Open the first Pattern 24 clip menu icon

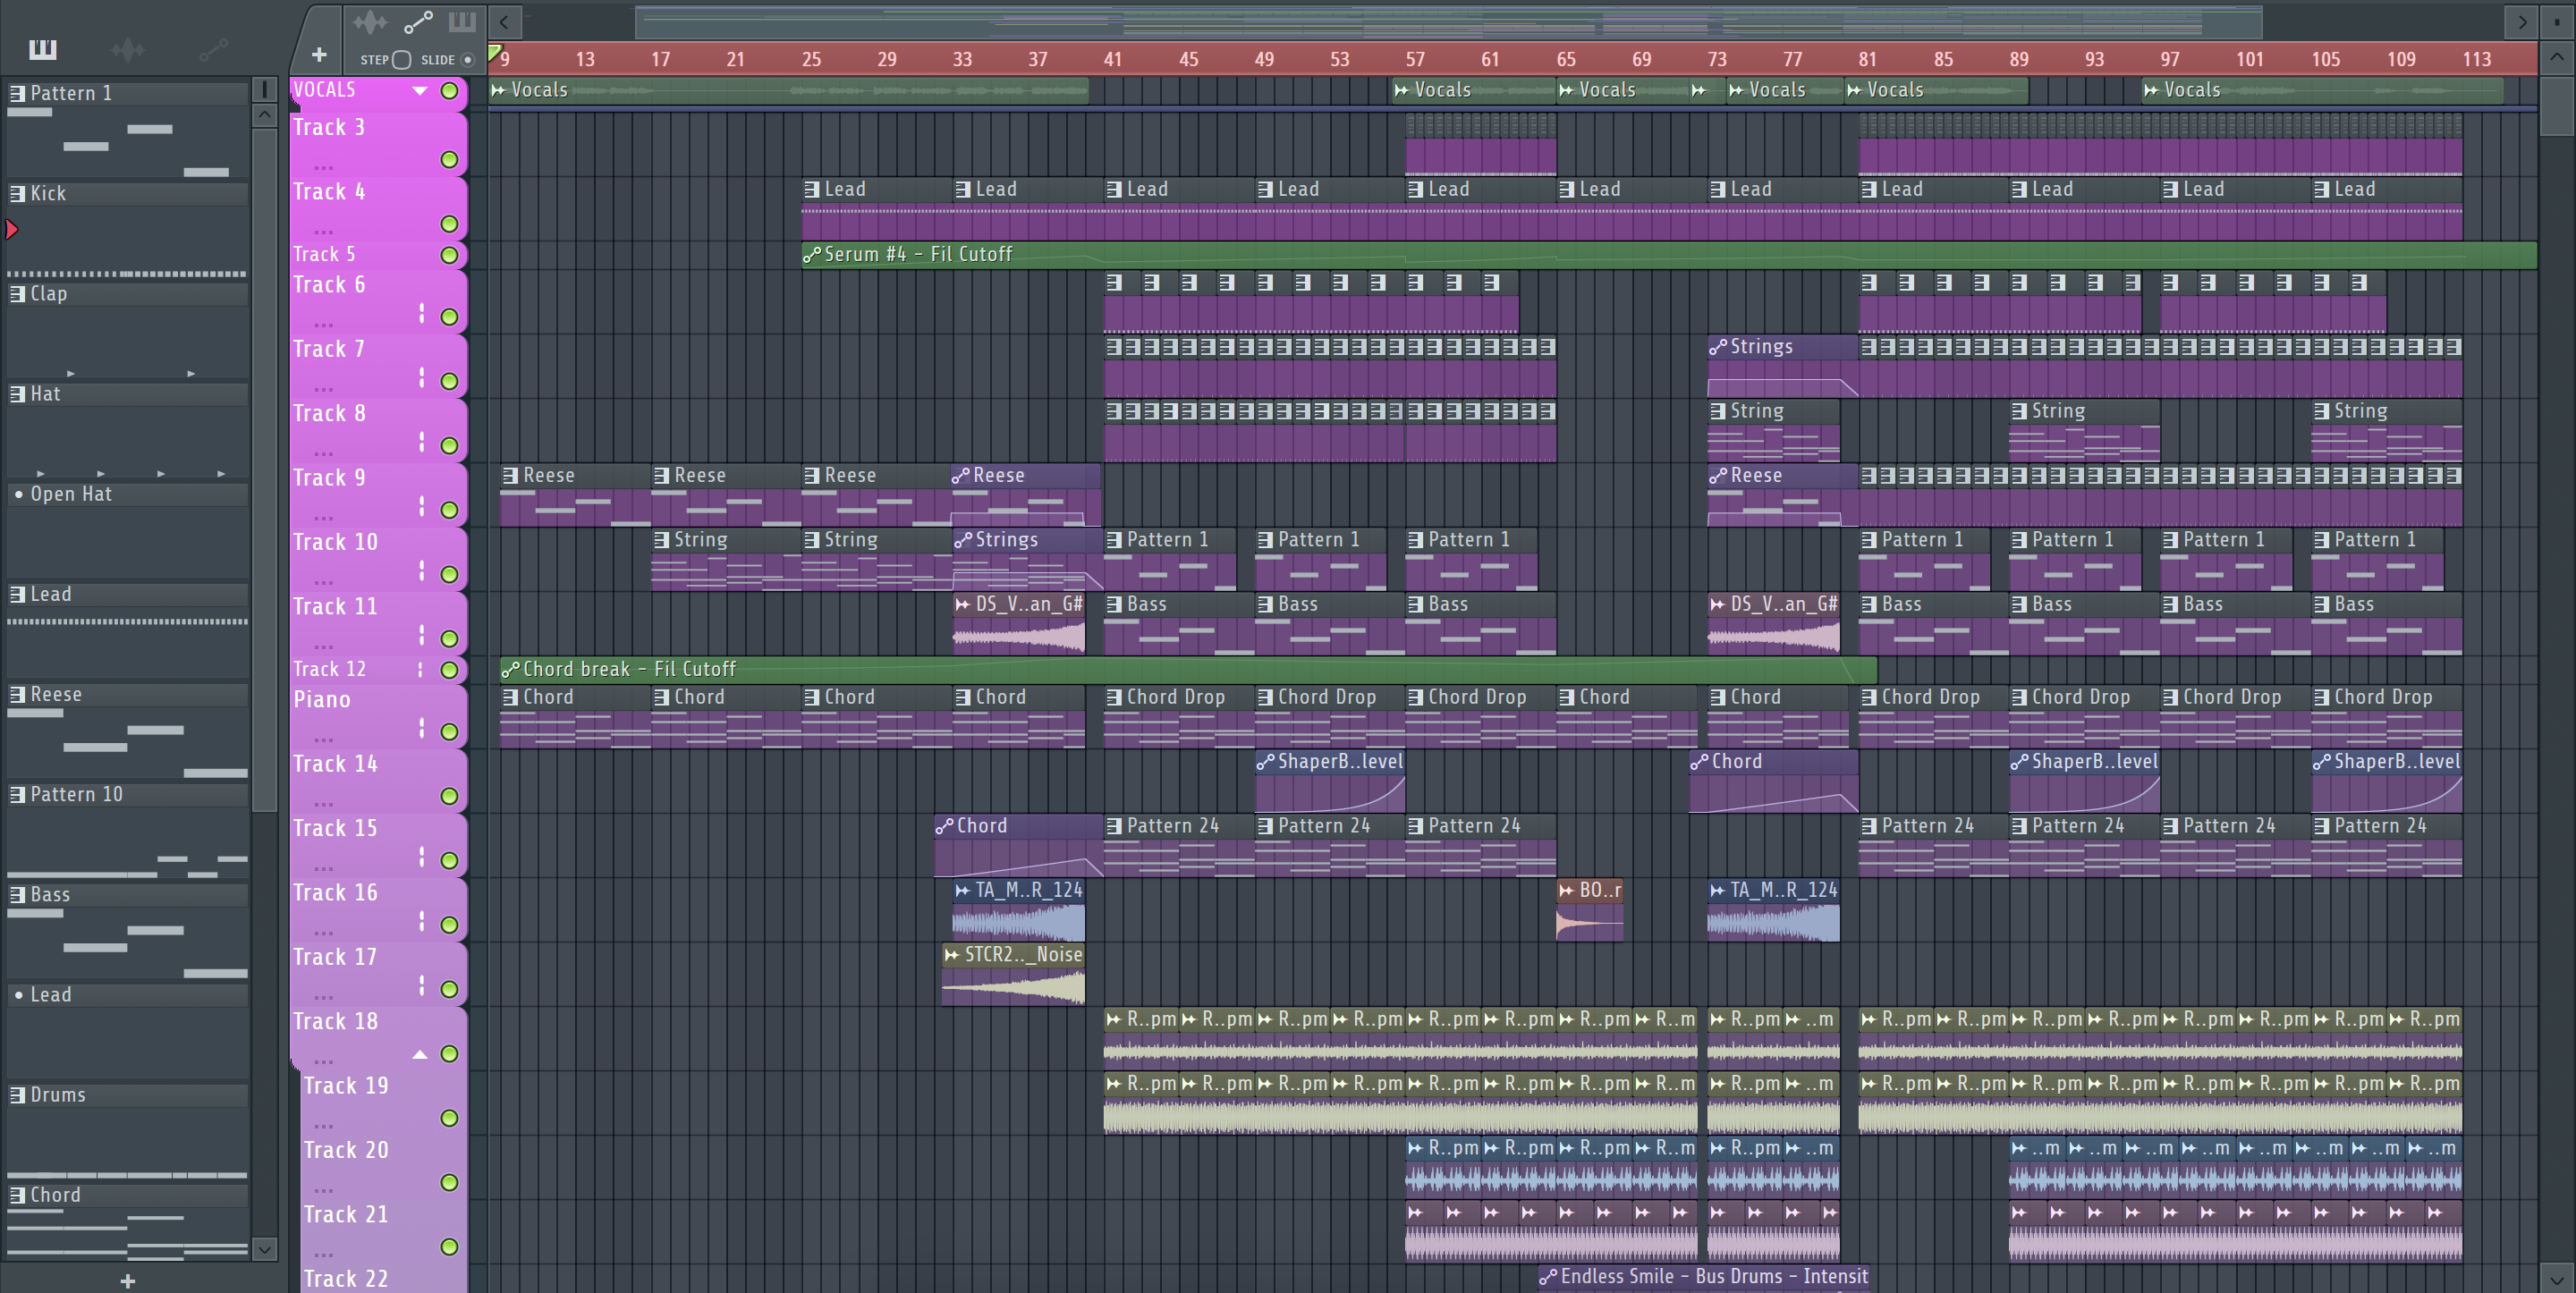[x=1114, y=826]
